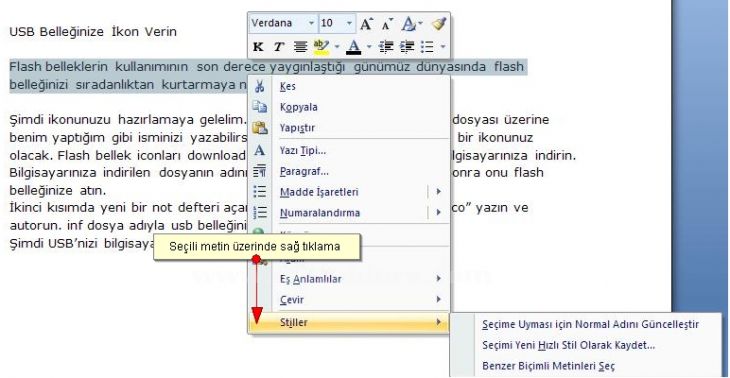The height and width of the screenshot is (378, 730).
Task: Open the mini toolbar bullets dropdown arrow
Action: click(x=442, y=47)
